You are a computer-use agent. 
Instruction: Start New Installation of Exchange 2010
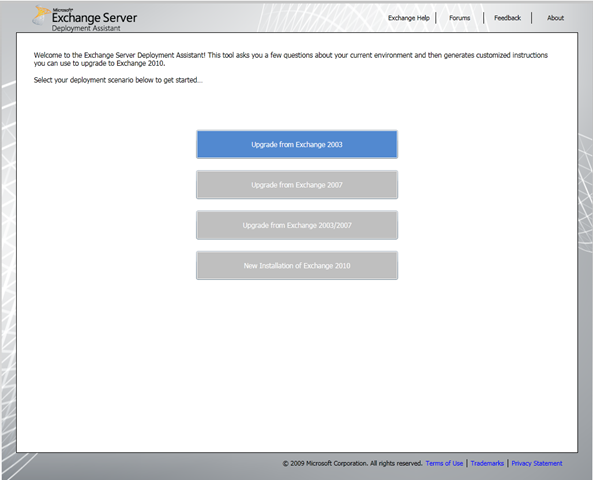tap(297, 266)
